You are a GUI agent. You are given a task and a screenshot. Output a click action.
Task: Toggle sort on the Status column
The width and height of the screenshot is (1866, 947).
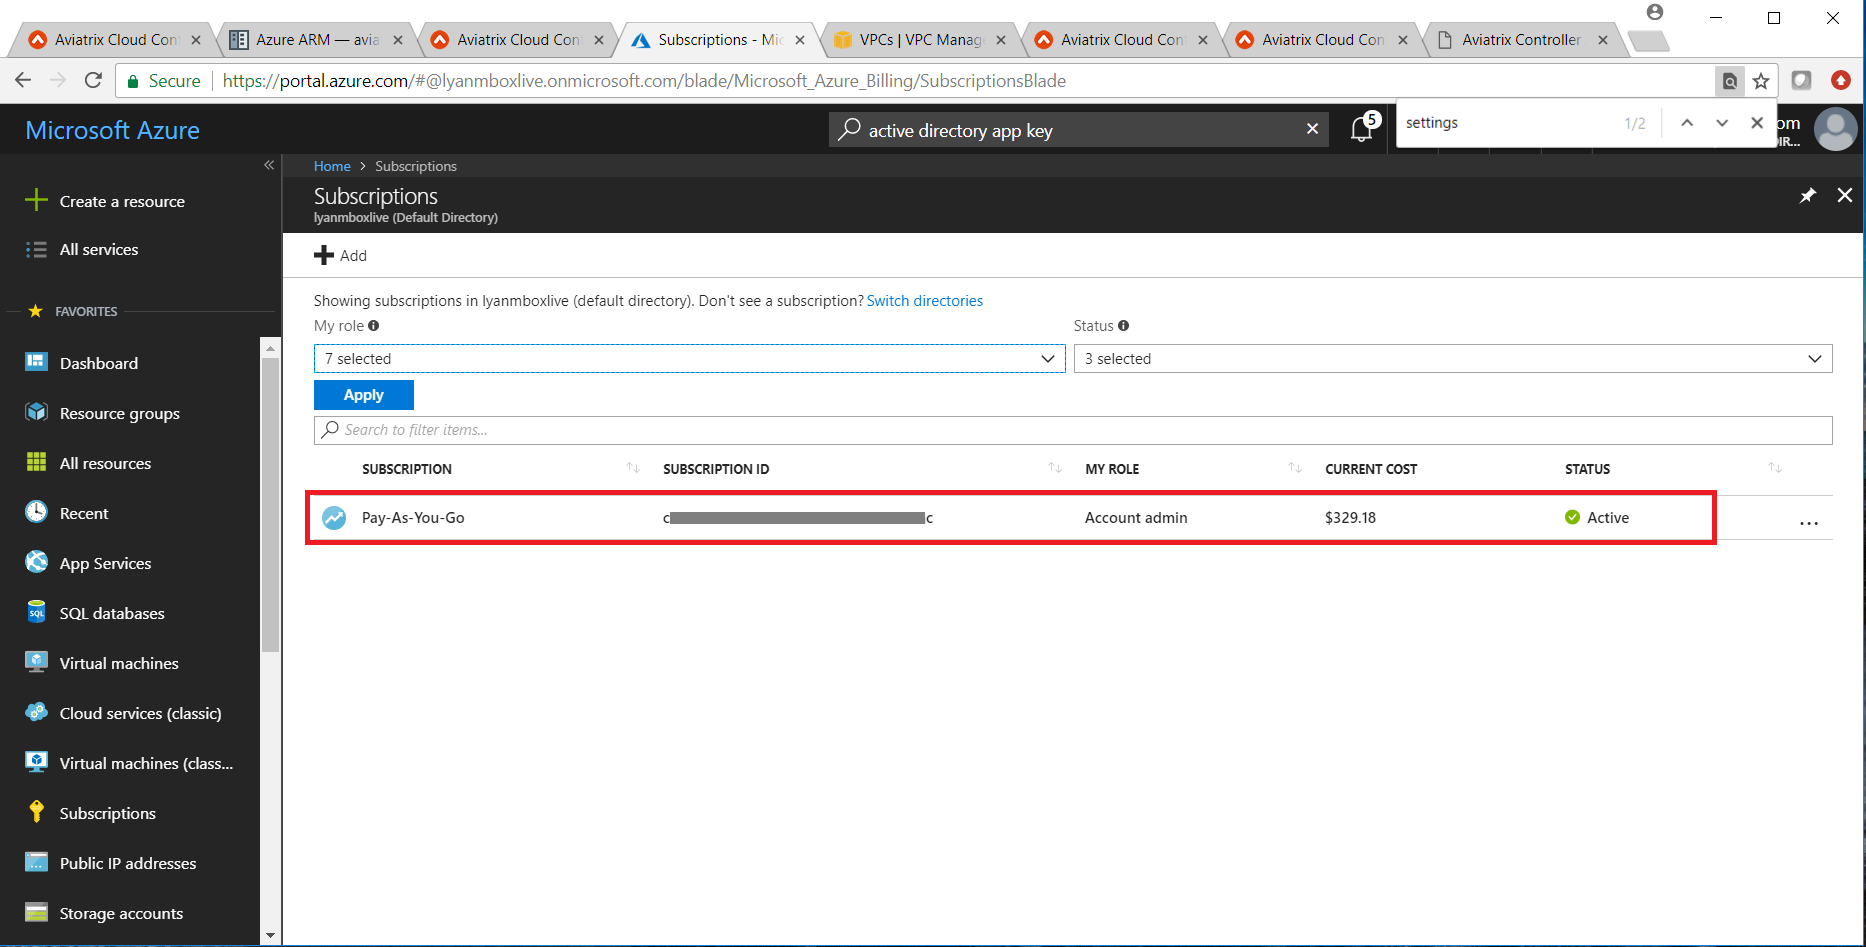(1775, 467)
